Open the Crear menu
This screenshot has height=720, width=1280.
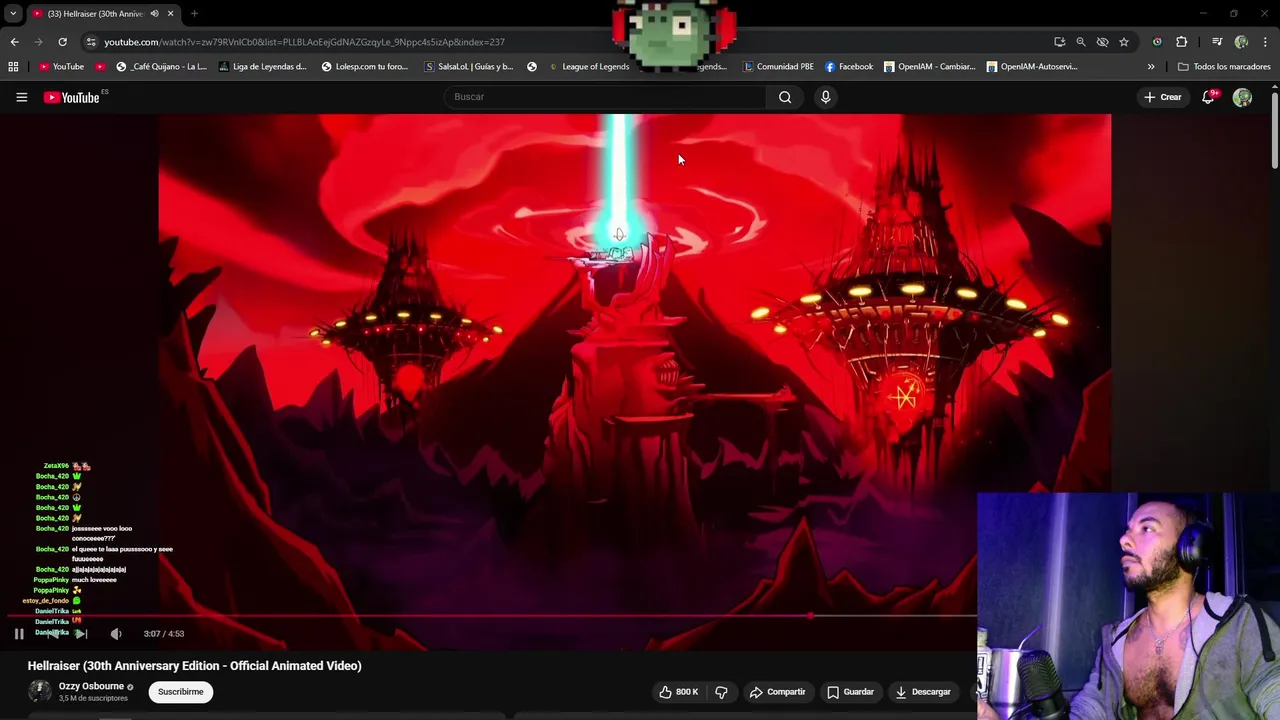tap(1163, 97)
